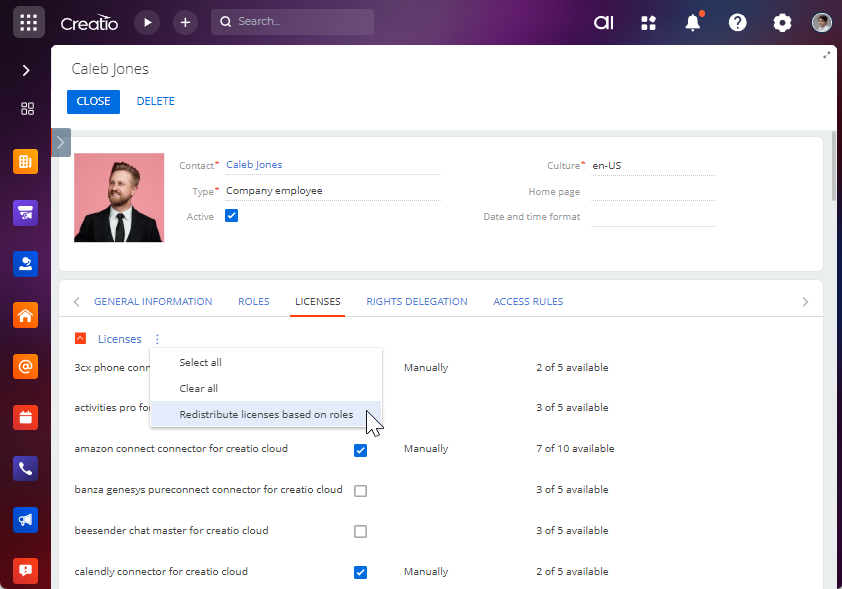
Task: Open the calendar icon in sidebar
Action: [x=26, y=417]
